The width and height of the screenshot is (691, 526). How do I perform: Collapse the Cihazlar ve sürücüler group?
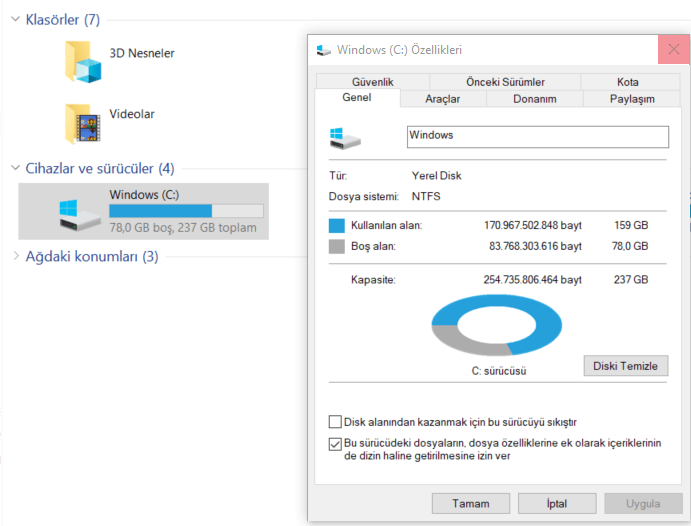click(x=15, y=168)
